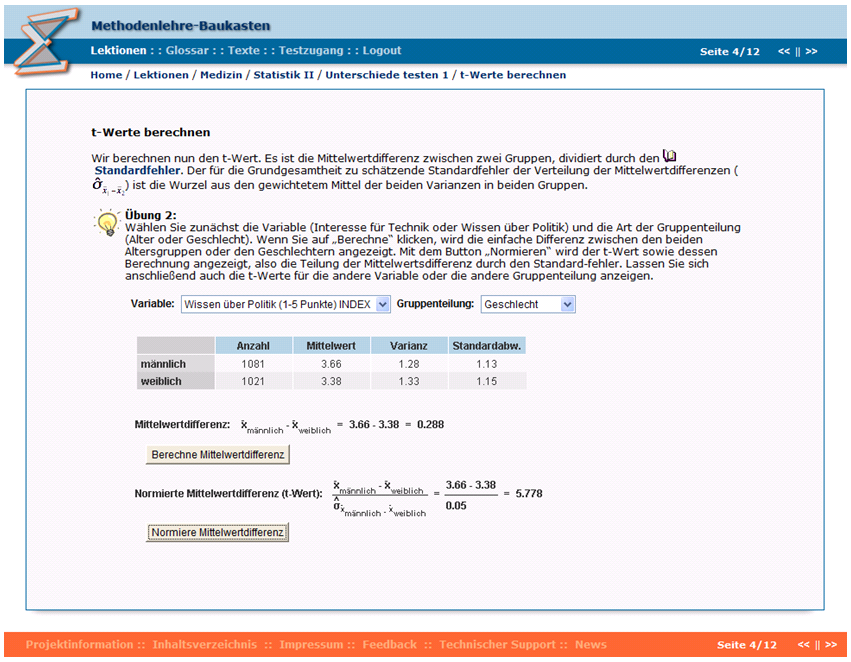Click the Mittelwert column header
The image size is (851, 662).
click(x=331, y=346)
